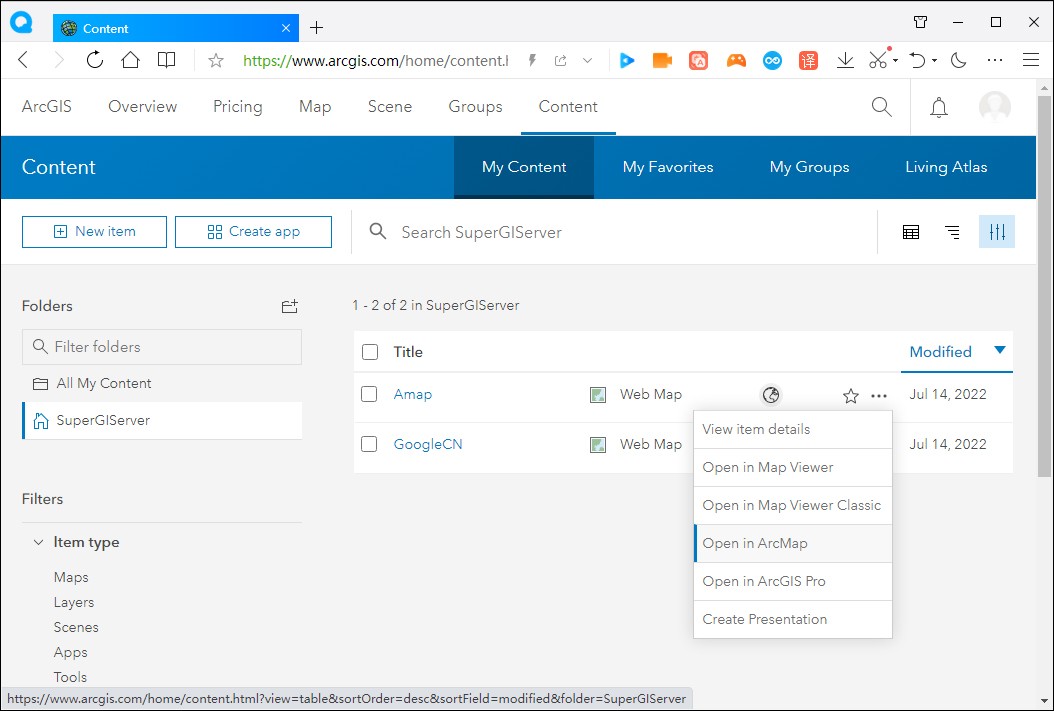Select the SuperGIServer folder
The image size is (1054, 711).
click(162, 421)
